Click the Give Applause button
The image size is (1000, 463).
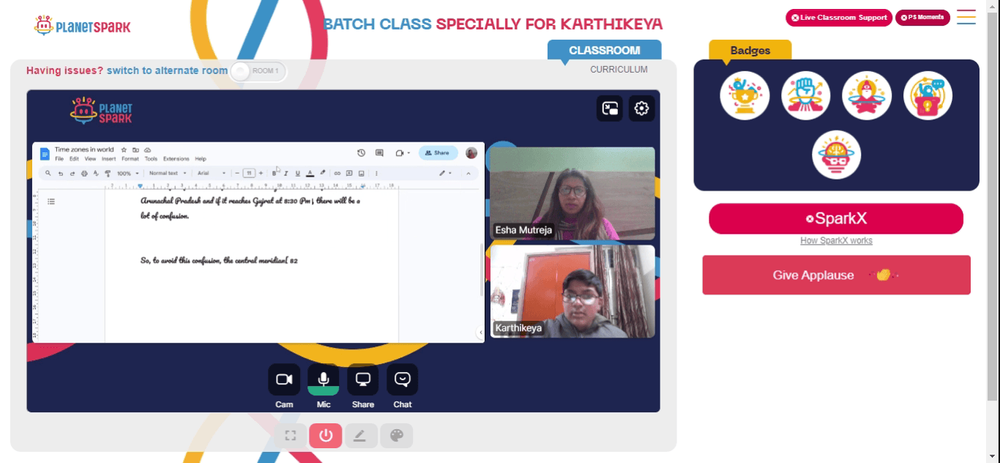click(837, 275)
